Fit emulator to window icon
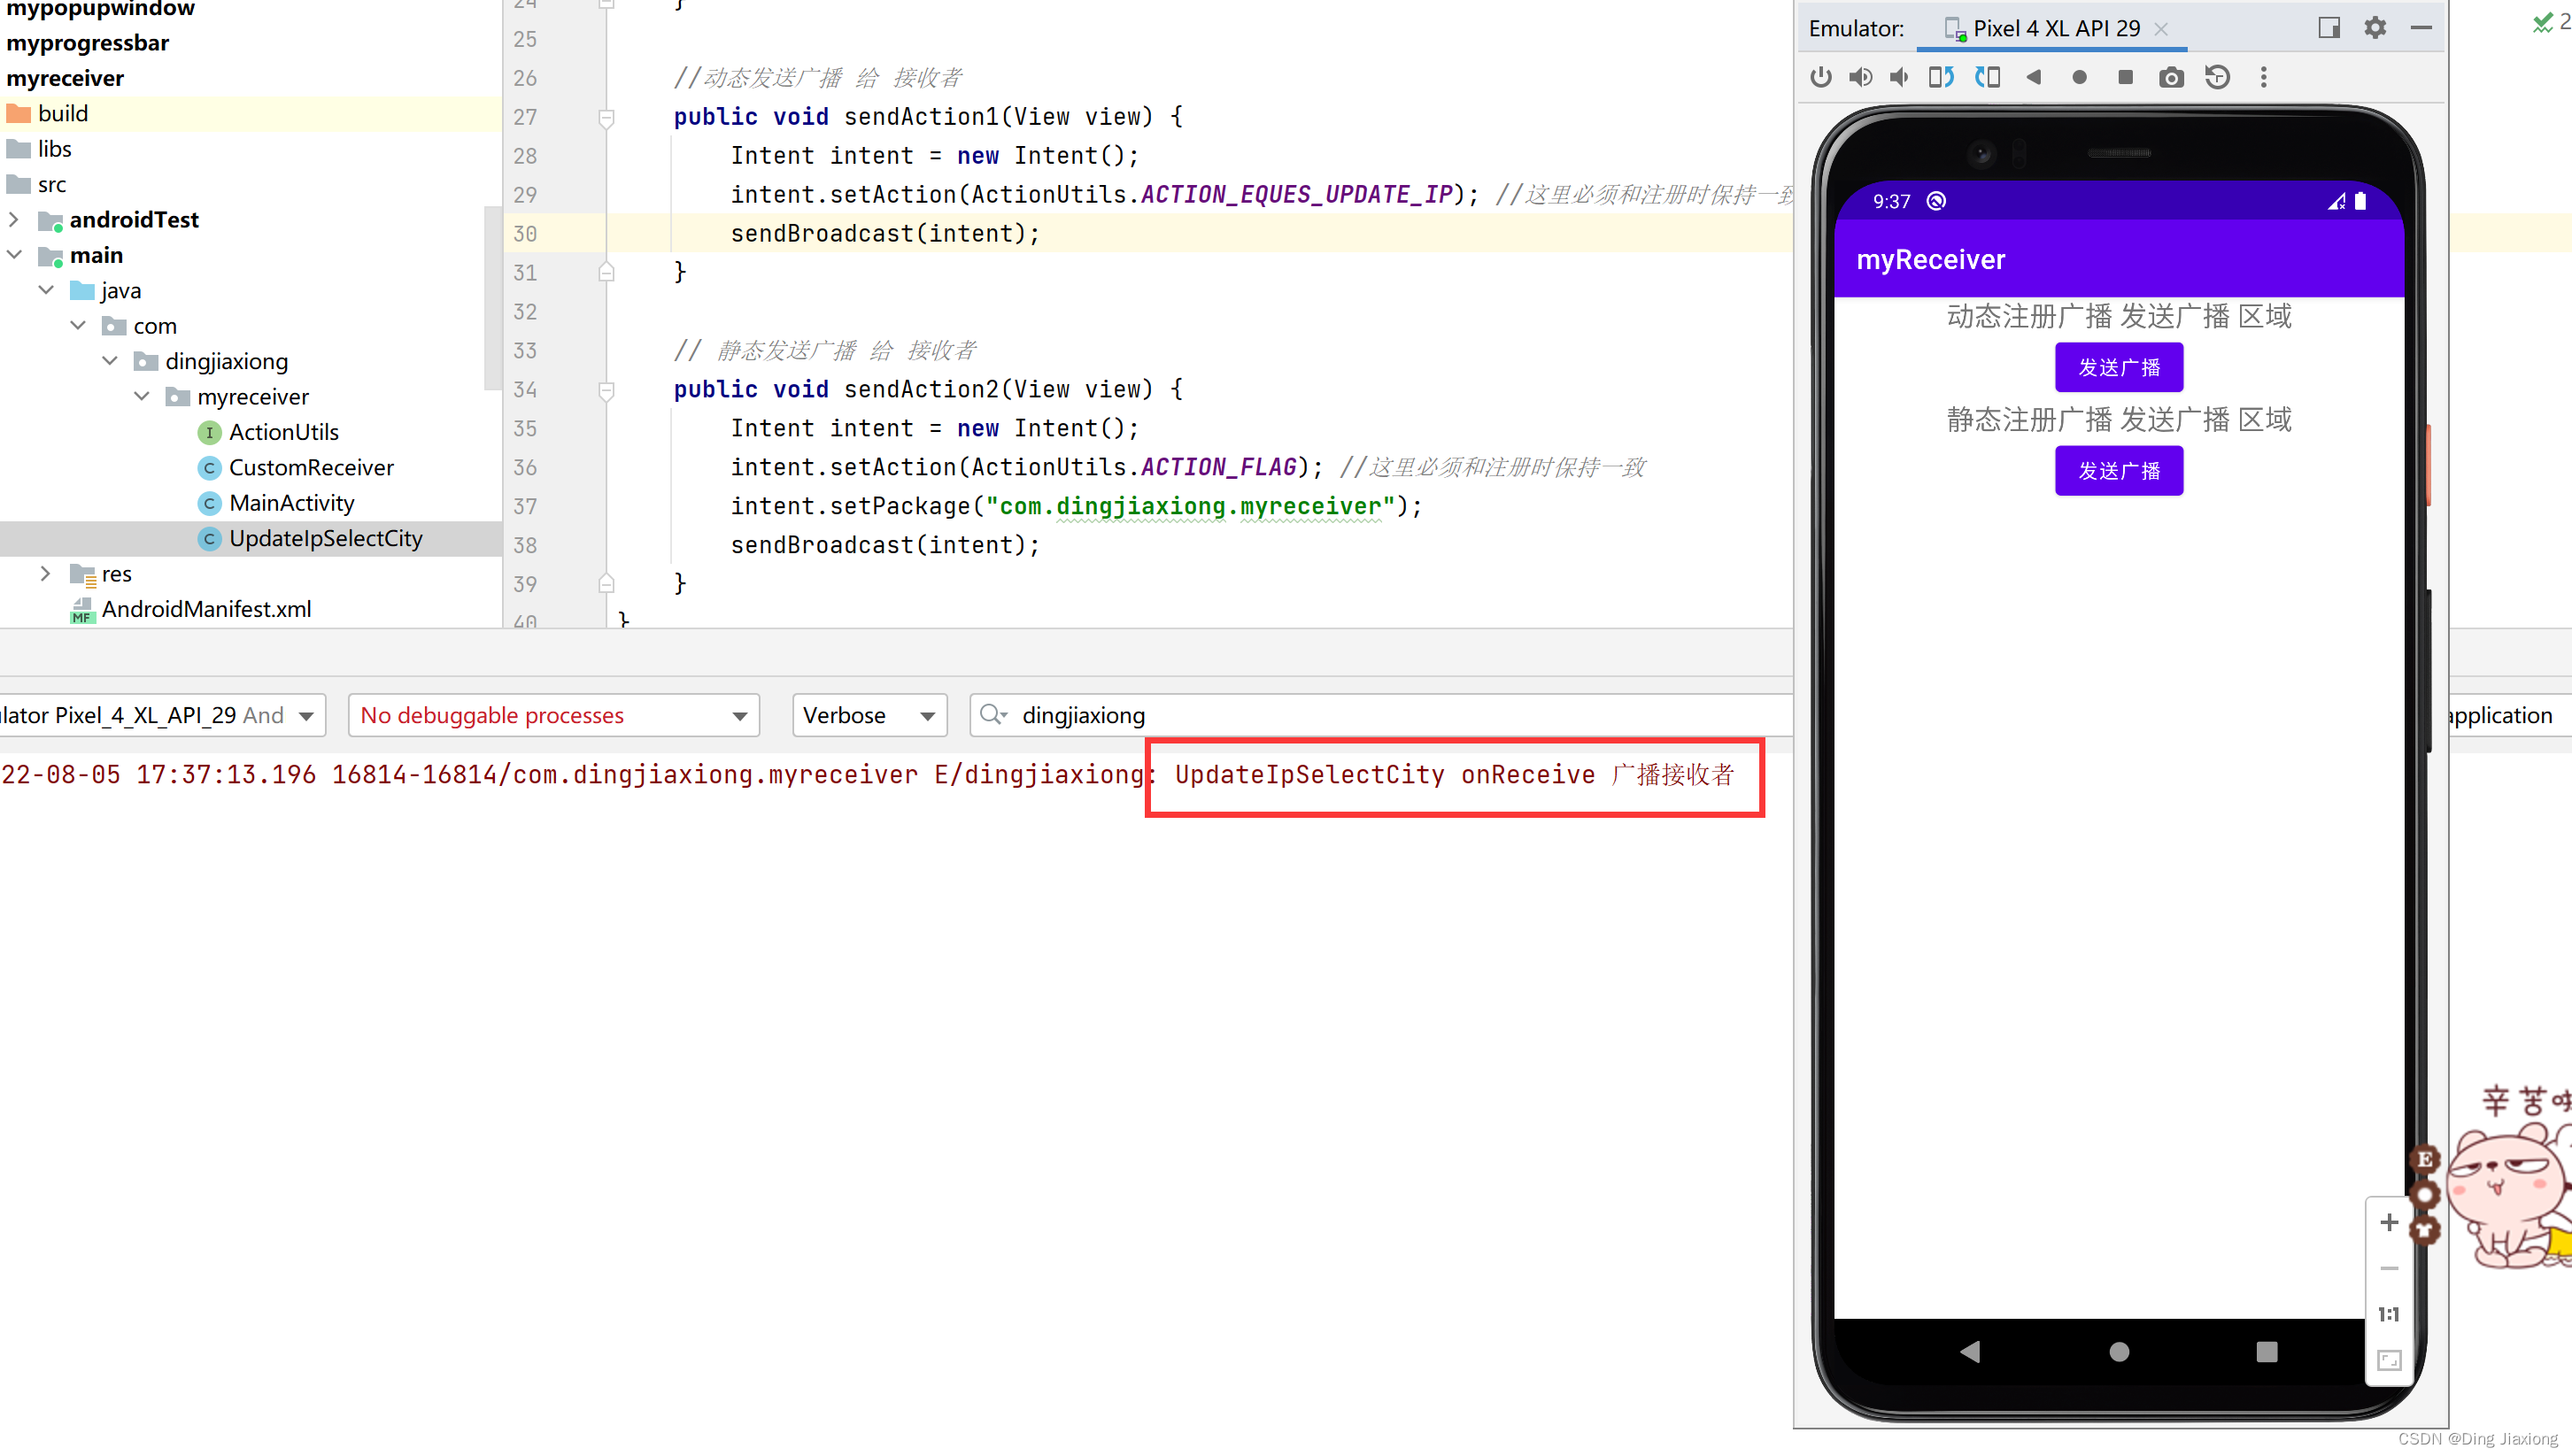Image resolution: width=2572 pixels, height=1456 pixels. (x=2389, y=1360)
